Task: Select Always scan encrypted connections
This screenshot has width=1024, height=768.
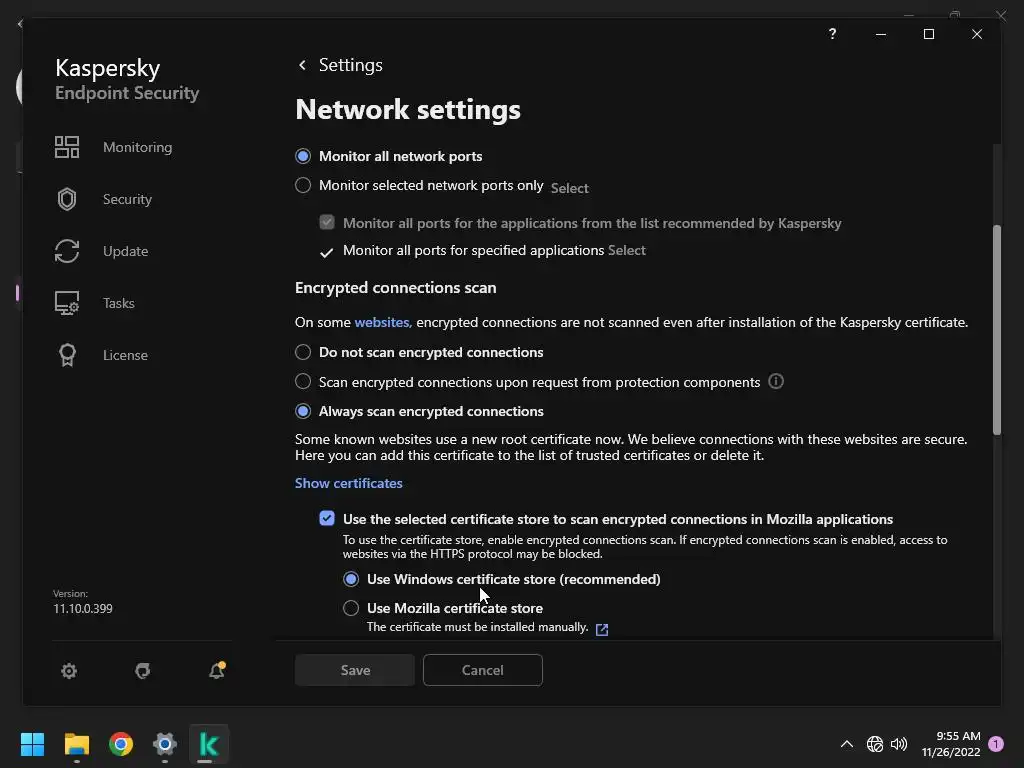Action: (303, 411)
